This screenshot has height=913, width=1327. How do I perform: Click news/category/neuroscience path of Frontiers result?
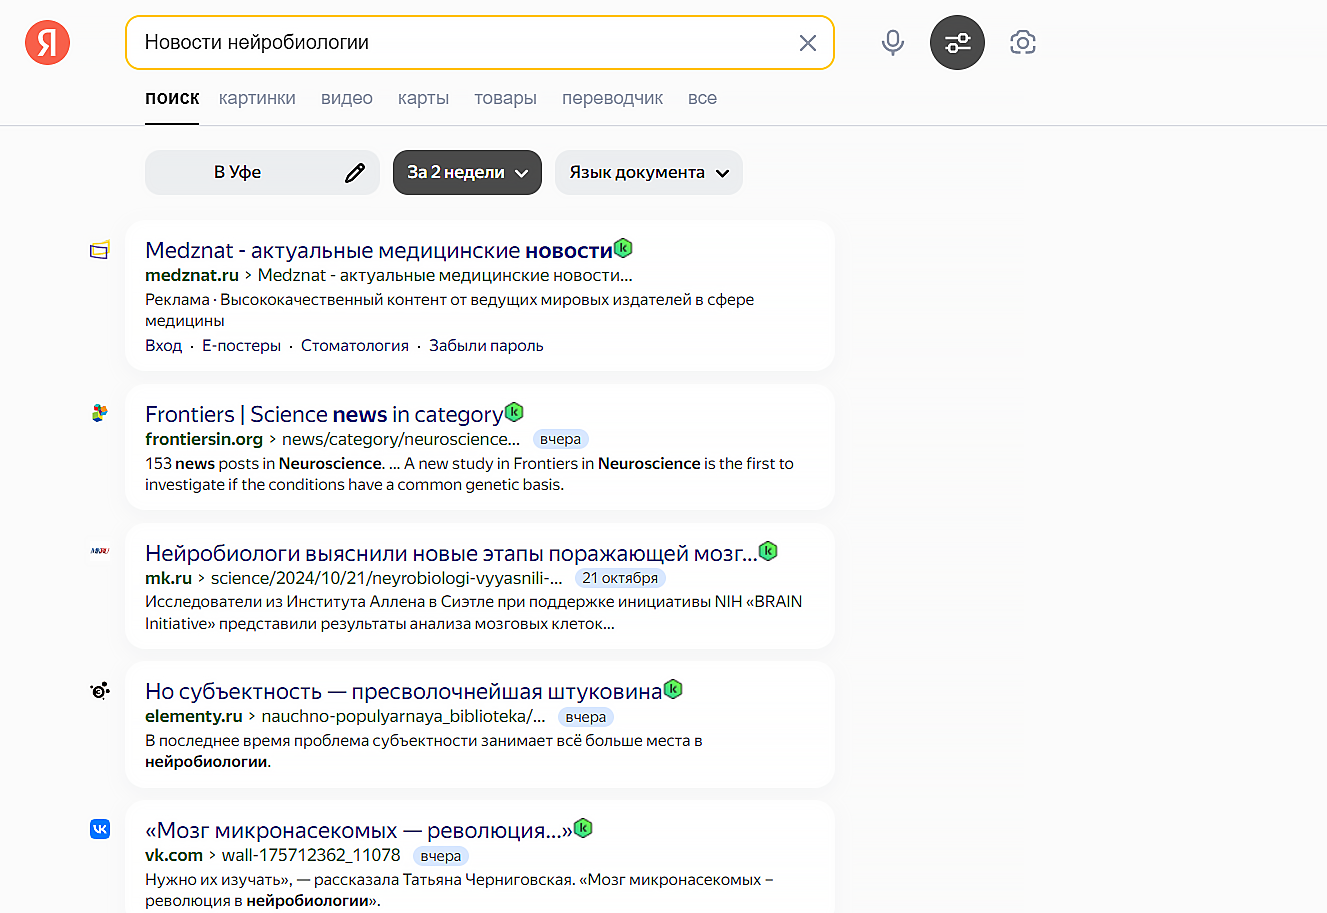pos(401,439)
